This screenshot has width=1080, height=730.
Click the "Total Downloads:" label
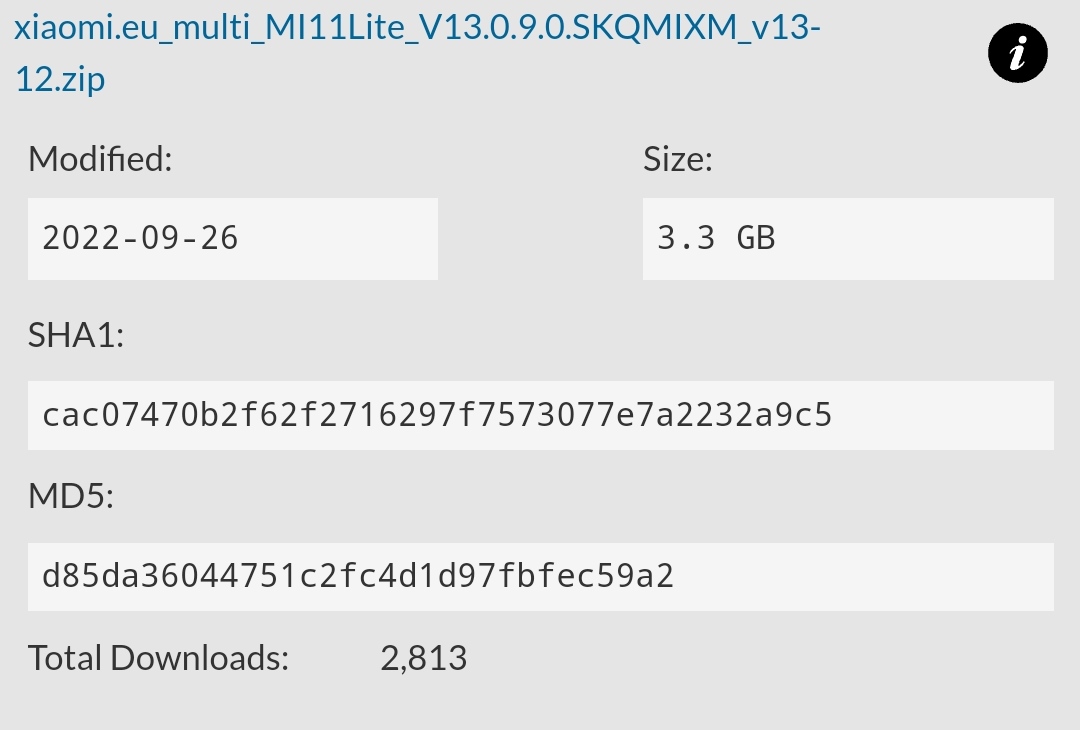tap(158, 658)
